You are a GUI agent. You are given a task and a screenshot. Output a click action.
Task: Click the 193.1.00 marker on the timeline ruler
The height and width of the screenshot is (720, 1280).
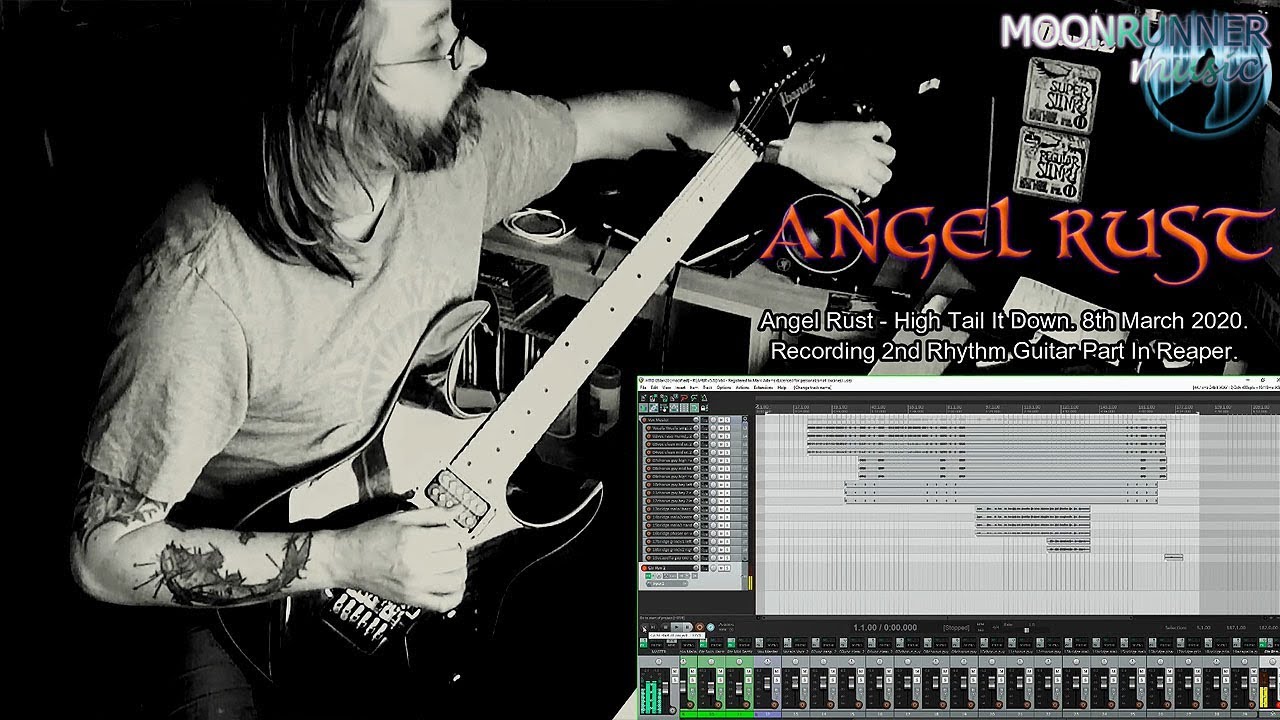pos(1224,407)
